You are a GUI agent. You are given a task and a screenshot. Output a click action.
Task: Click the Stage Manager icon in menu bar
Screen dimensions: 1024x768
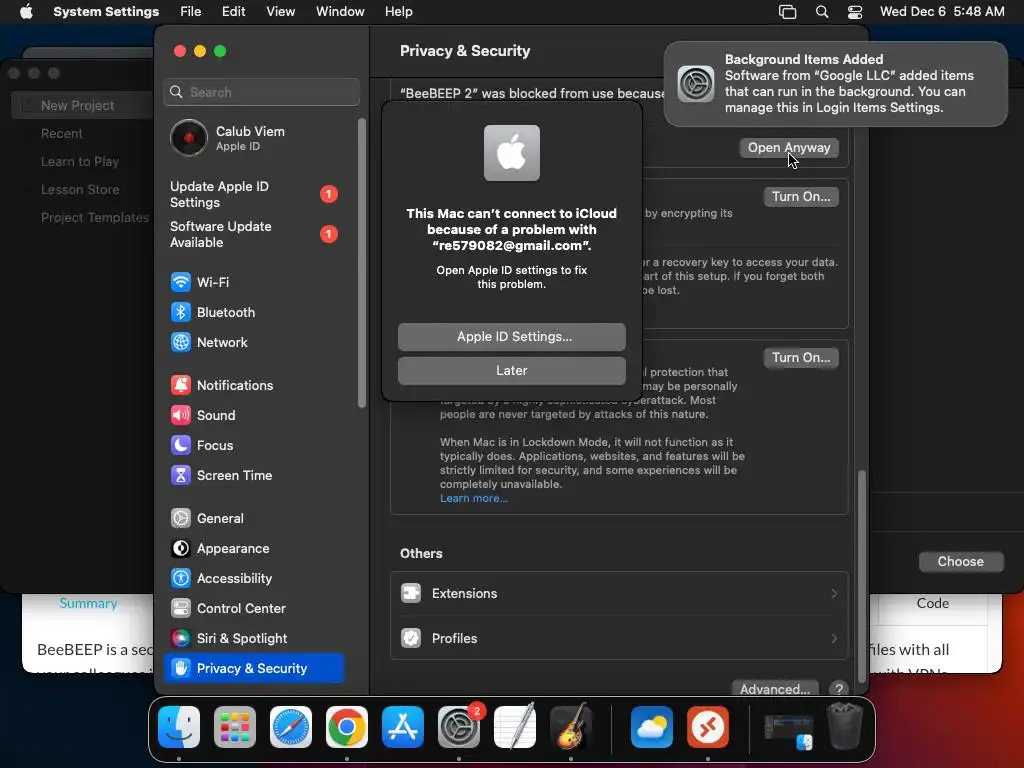point(788,12)
